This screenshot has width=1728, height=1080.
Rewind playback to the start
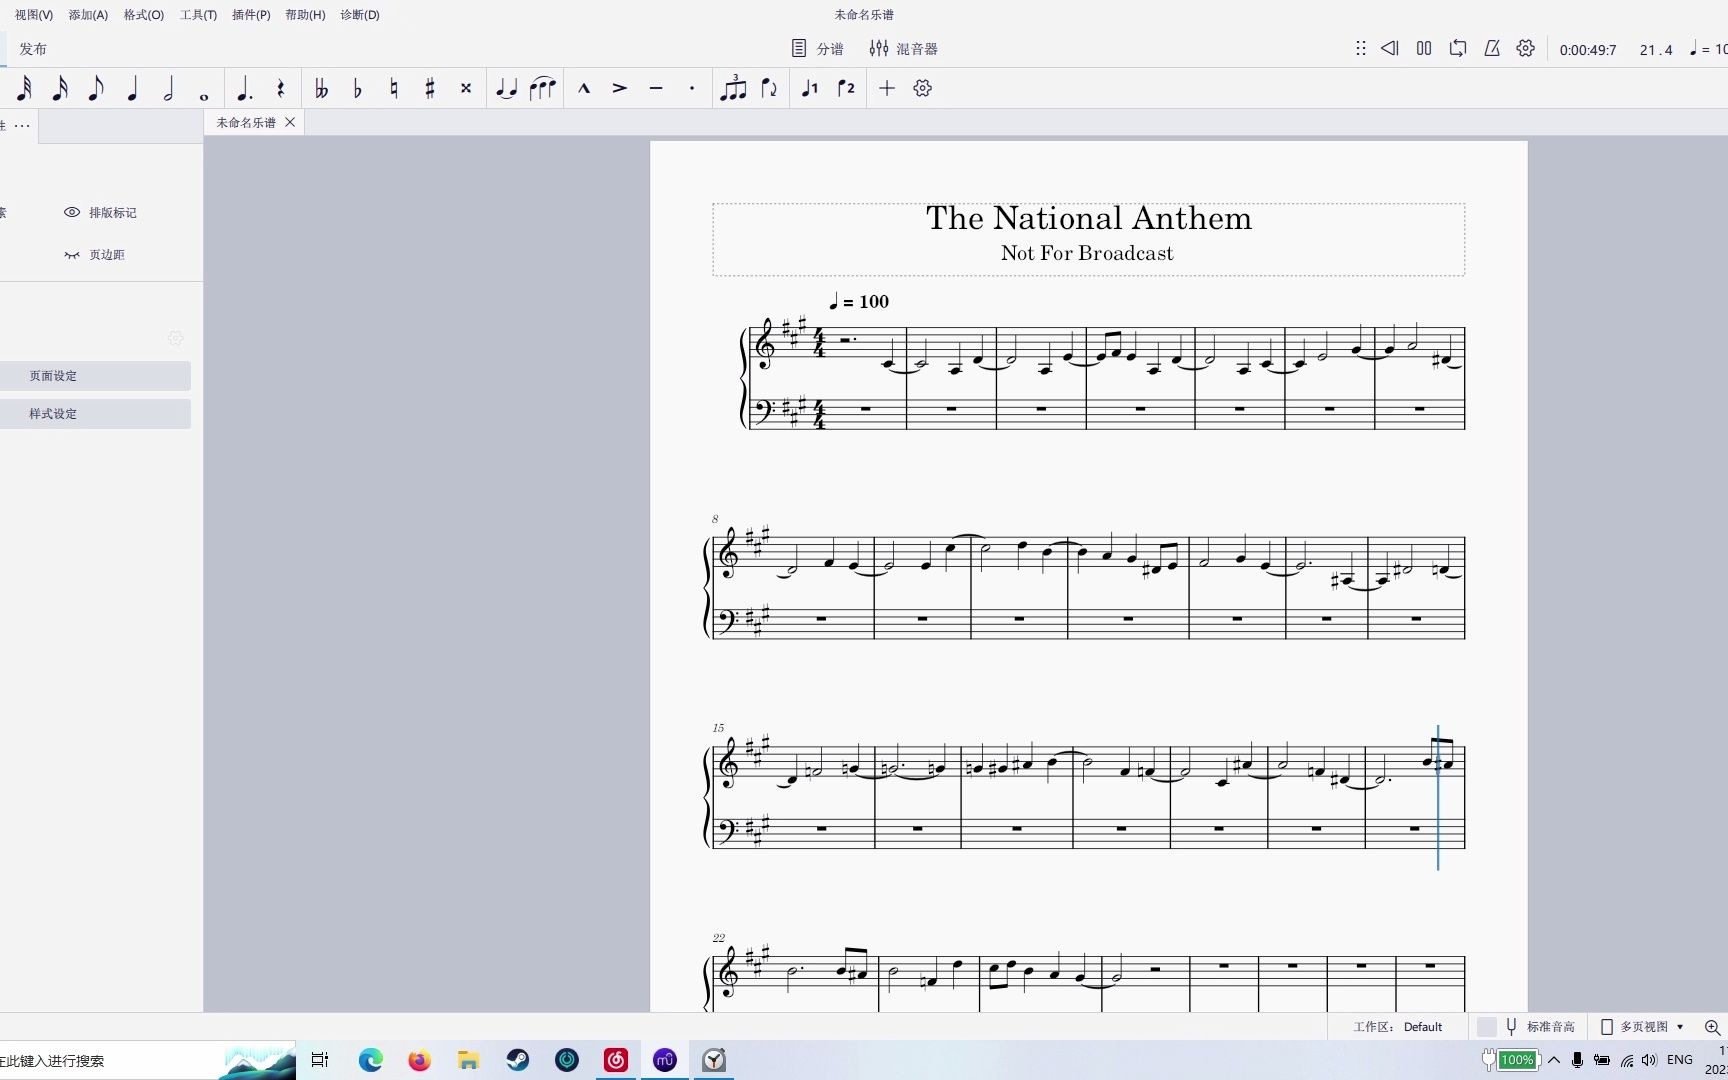pos(1390,48)
